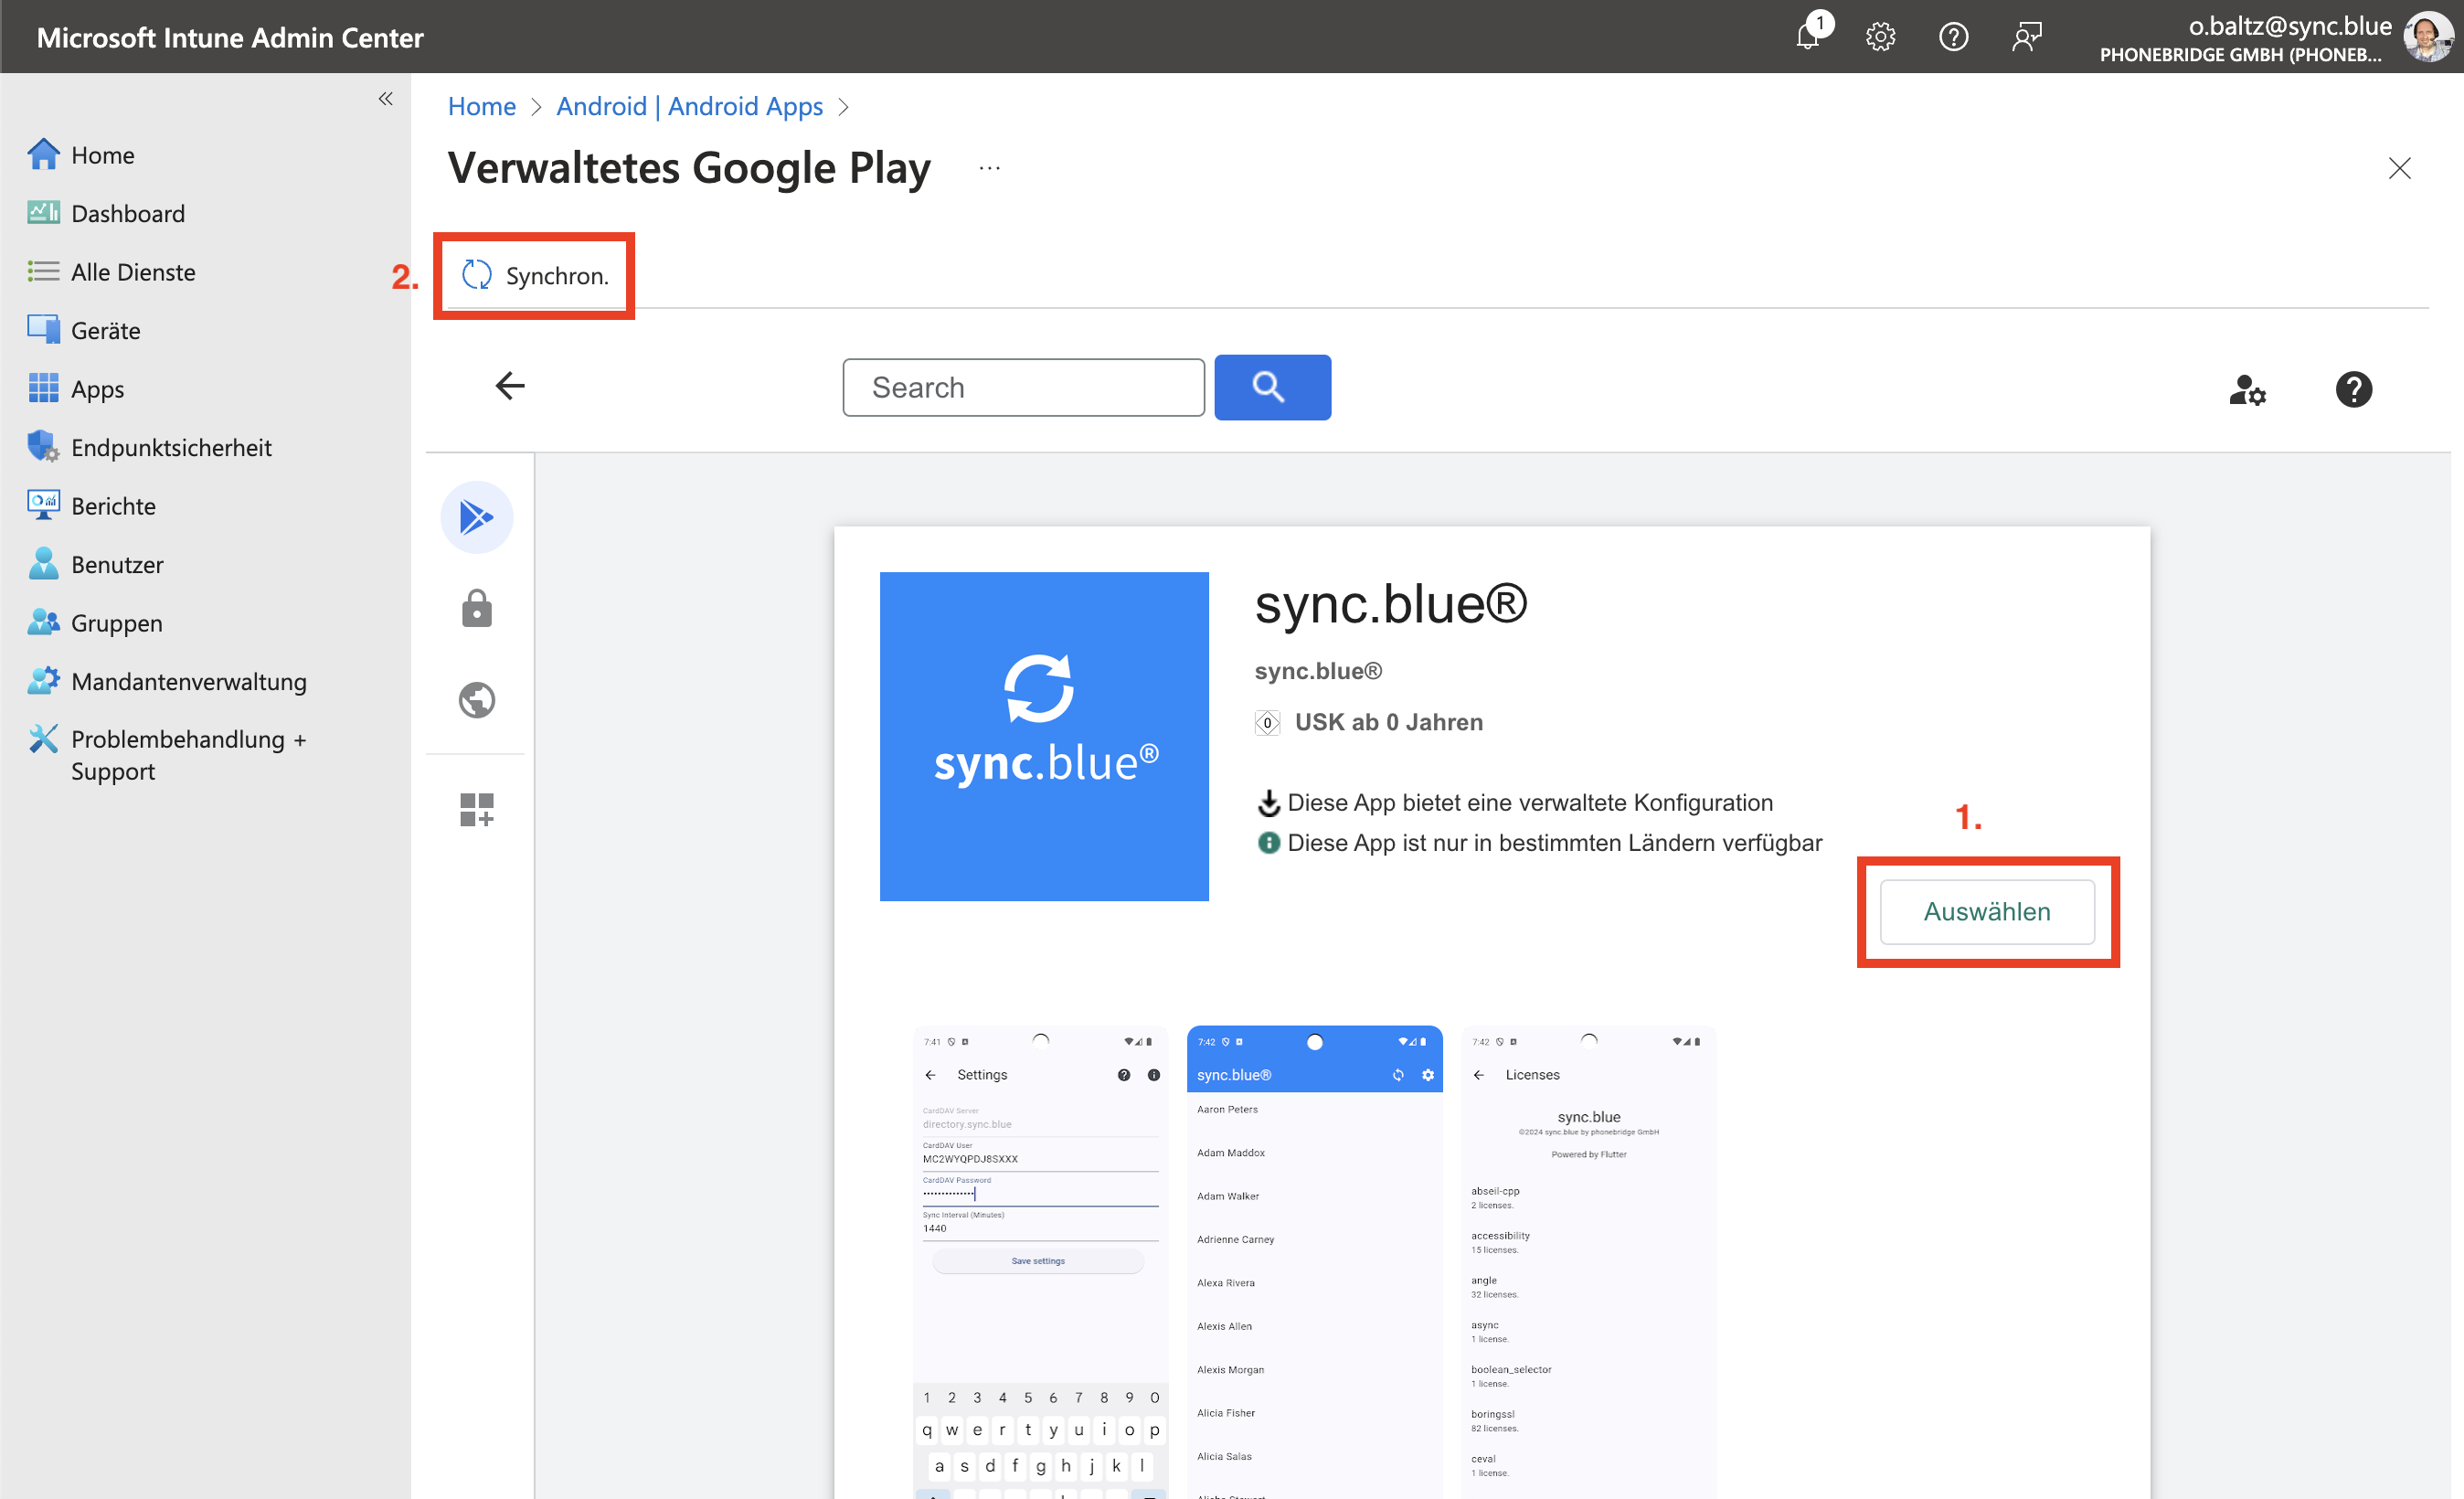Click the Endpunktsicherheit shield icon

coord(43,446)
